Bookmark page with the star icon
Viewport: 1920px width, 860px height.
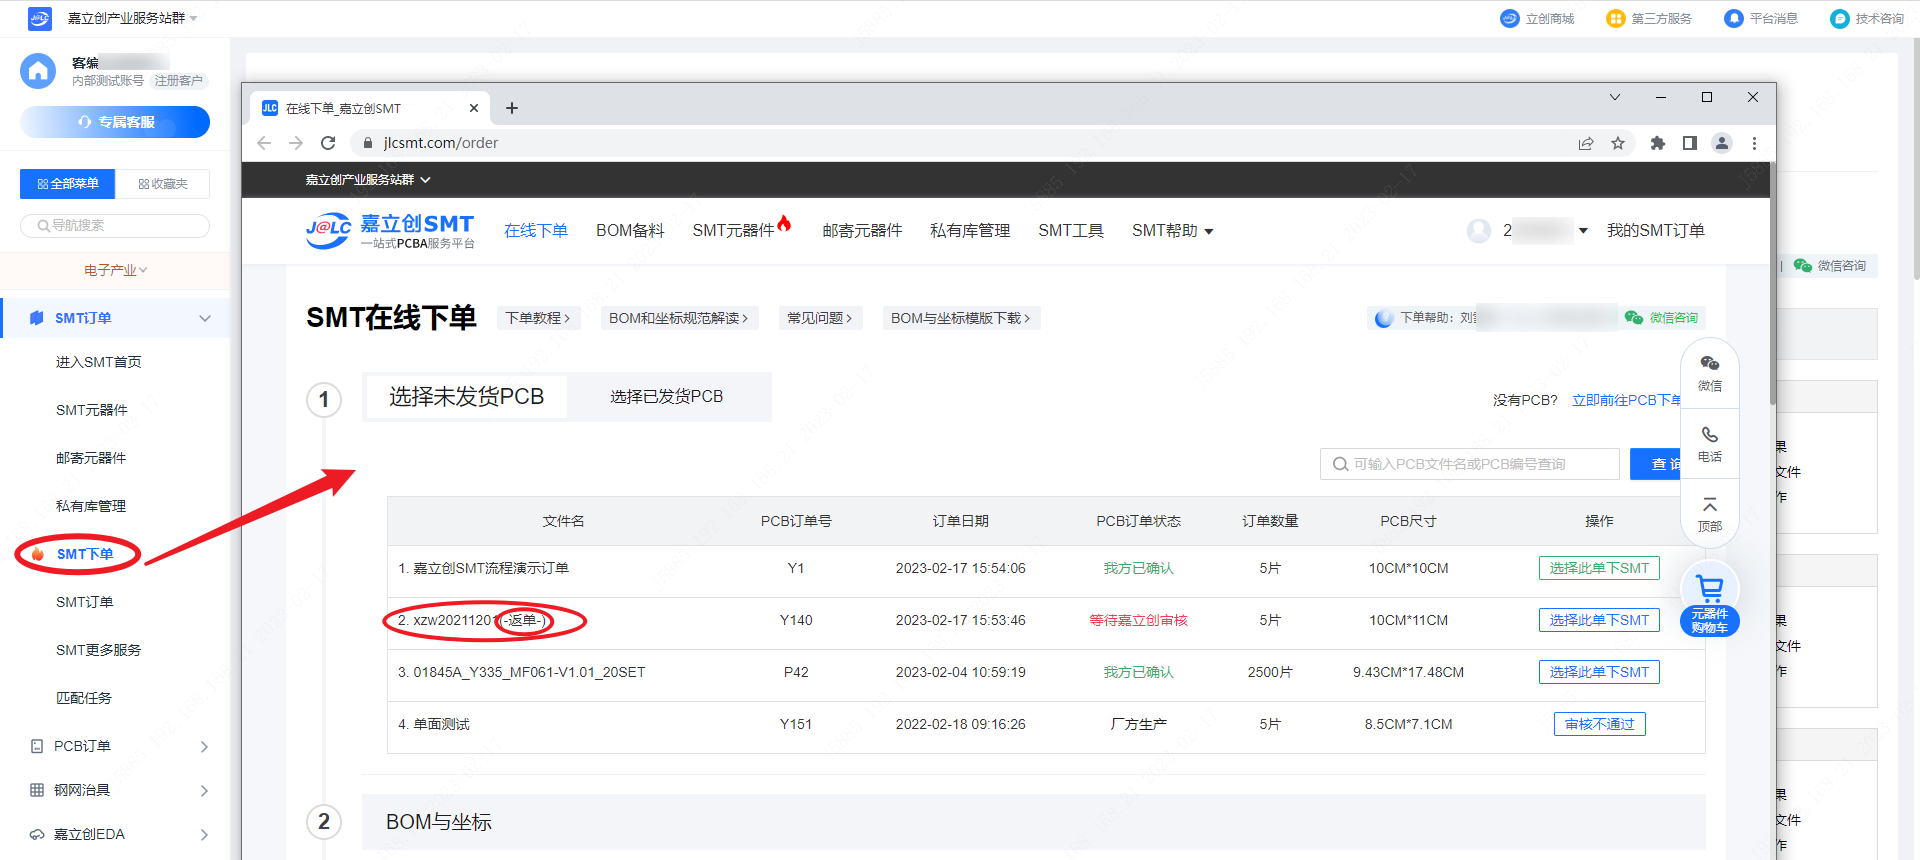point(1618,143)
